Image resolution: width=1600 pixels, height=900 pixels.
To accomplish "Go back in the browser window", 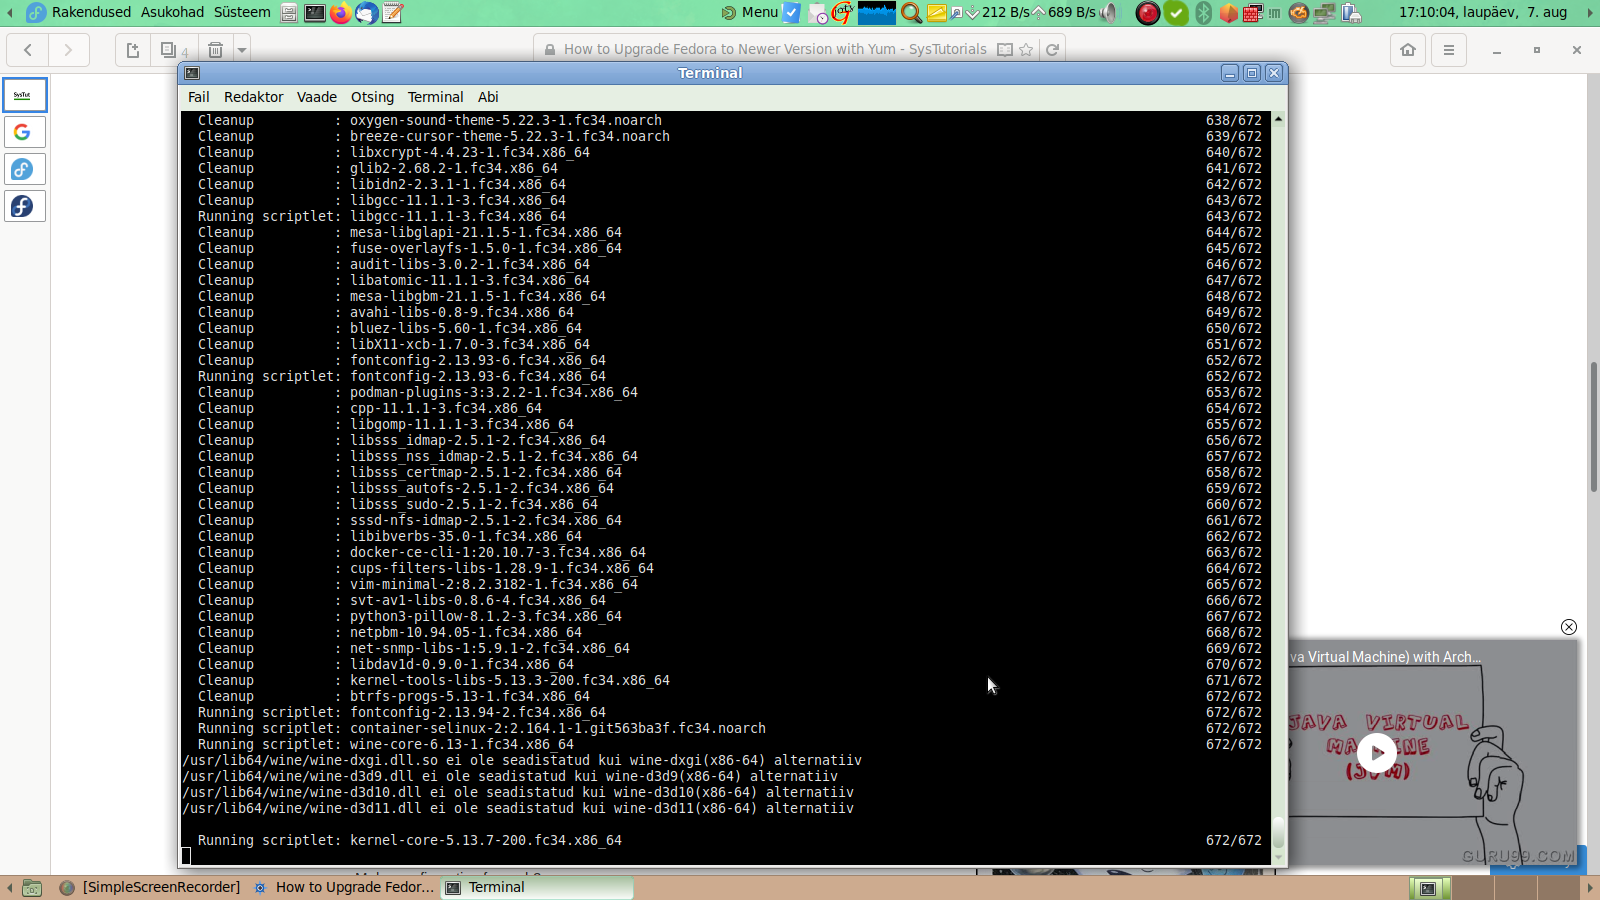I will point(28,50).
